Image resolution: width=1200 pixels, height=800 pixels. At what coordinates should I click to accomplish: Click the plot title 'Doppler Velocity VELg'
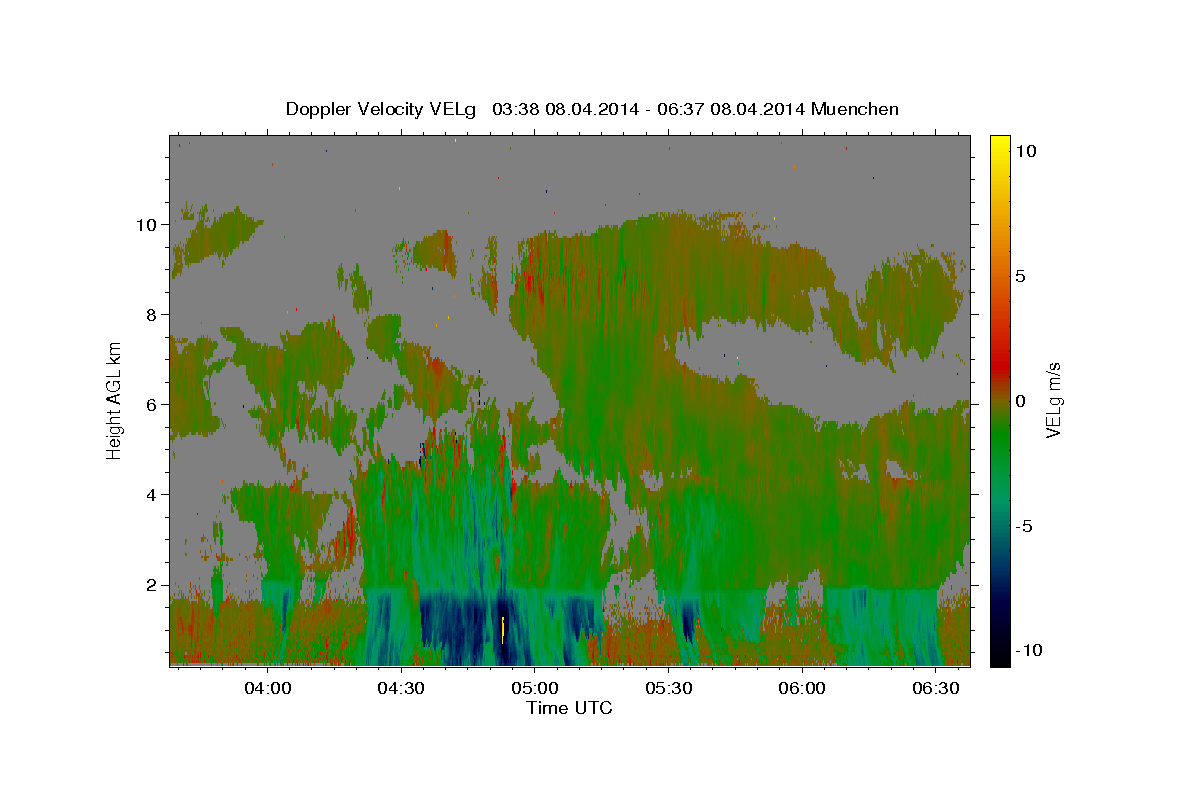(x=383, y=109)
